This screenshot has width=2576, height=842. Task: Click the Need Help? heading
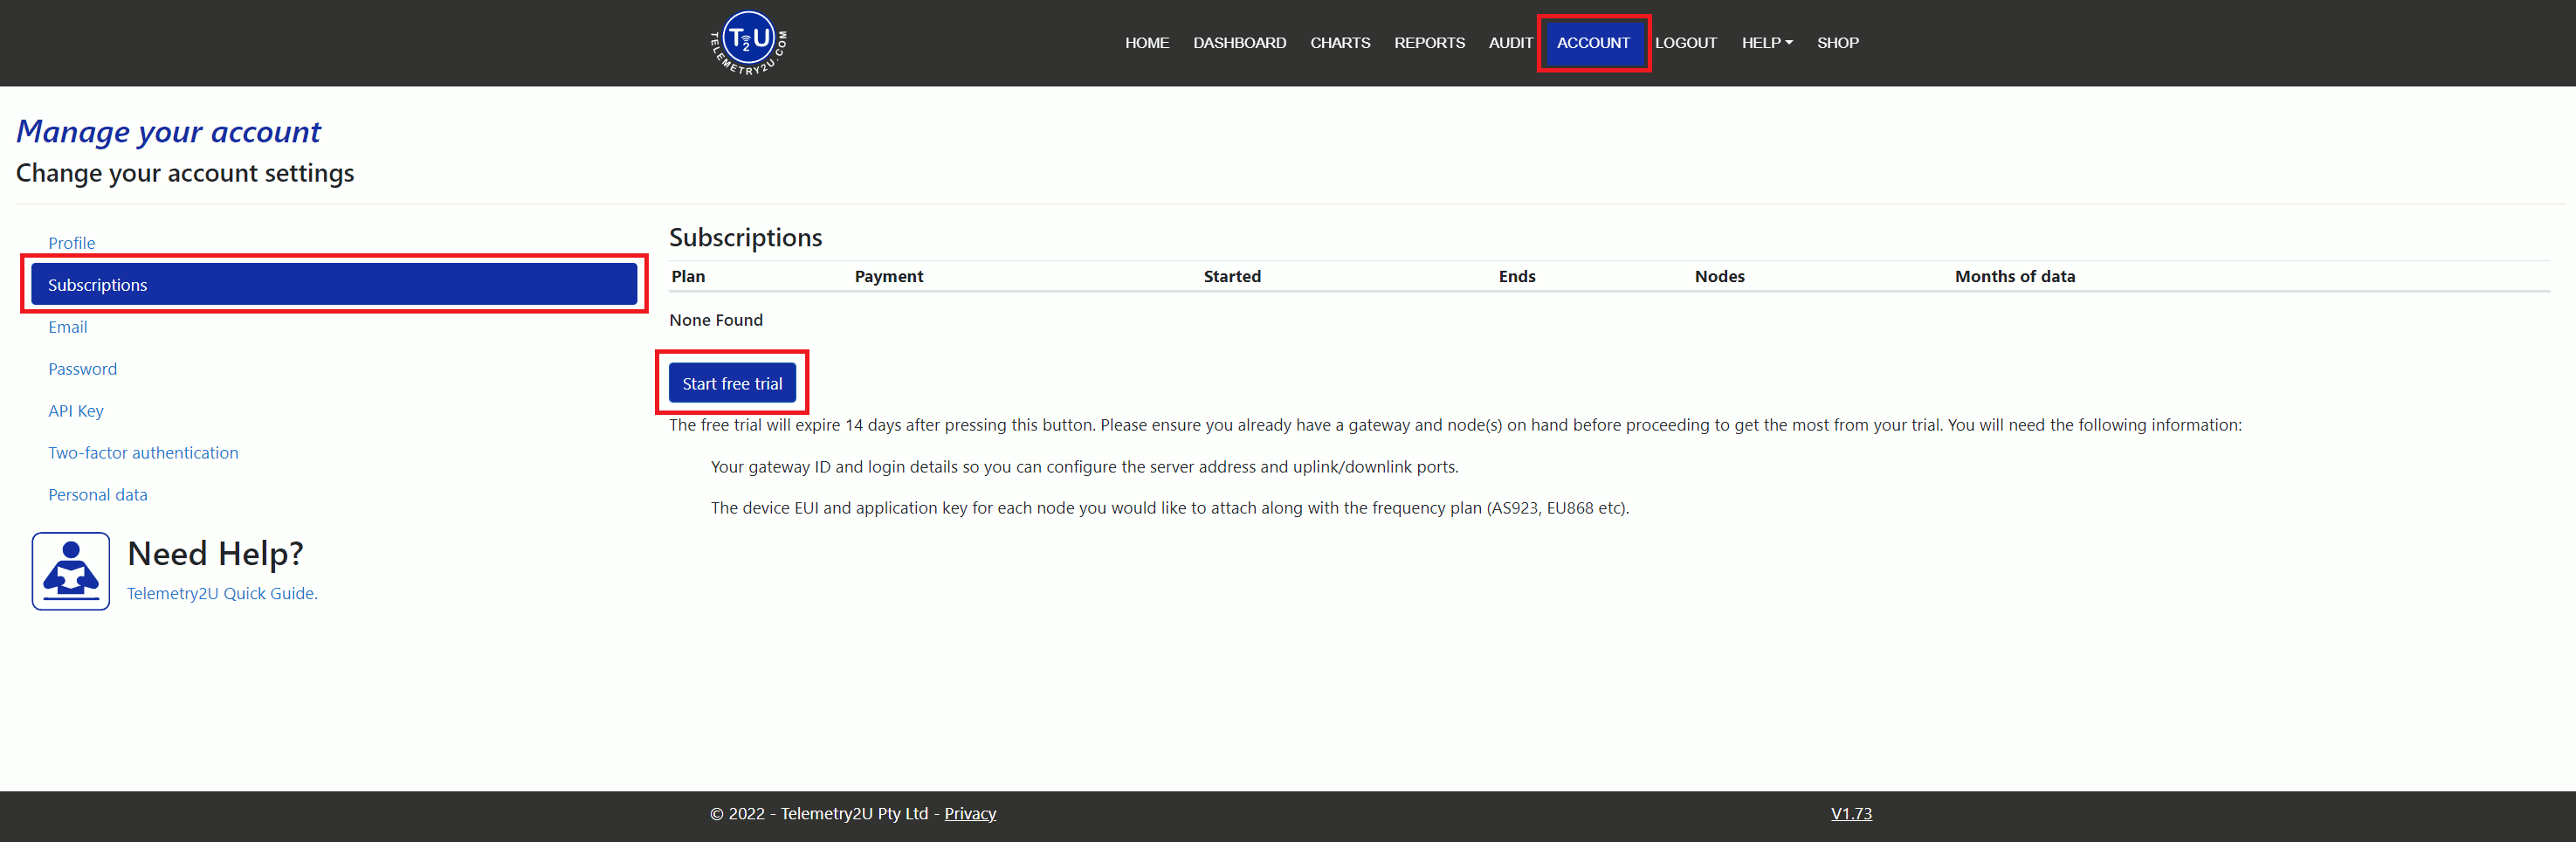pyautogui.click(x=215, y=553)
